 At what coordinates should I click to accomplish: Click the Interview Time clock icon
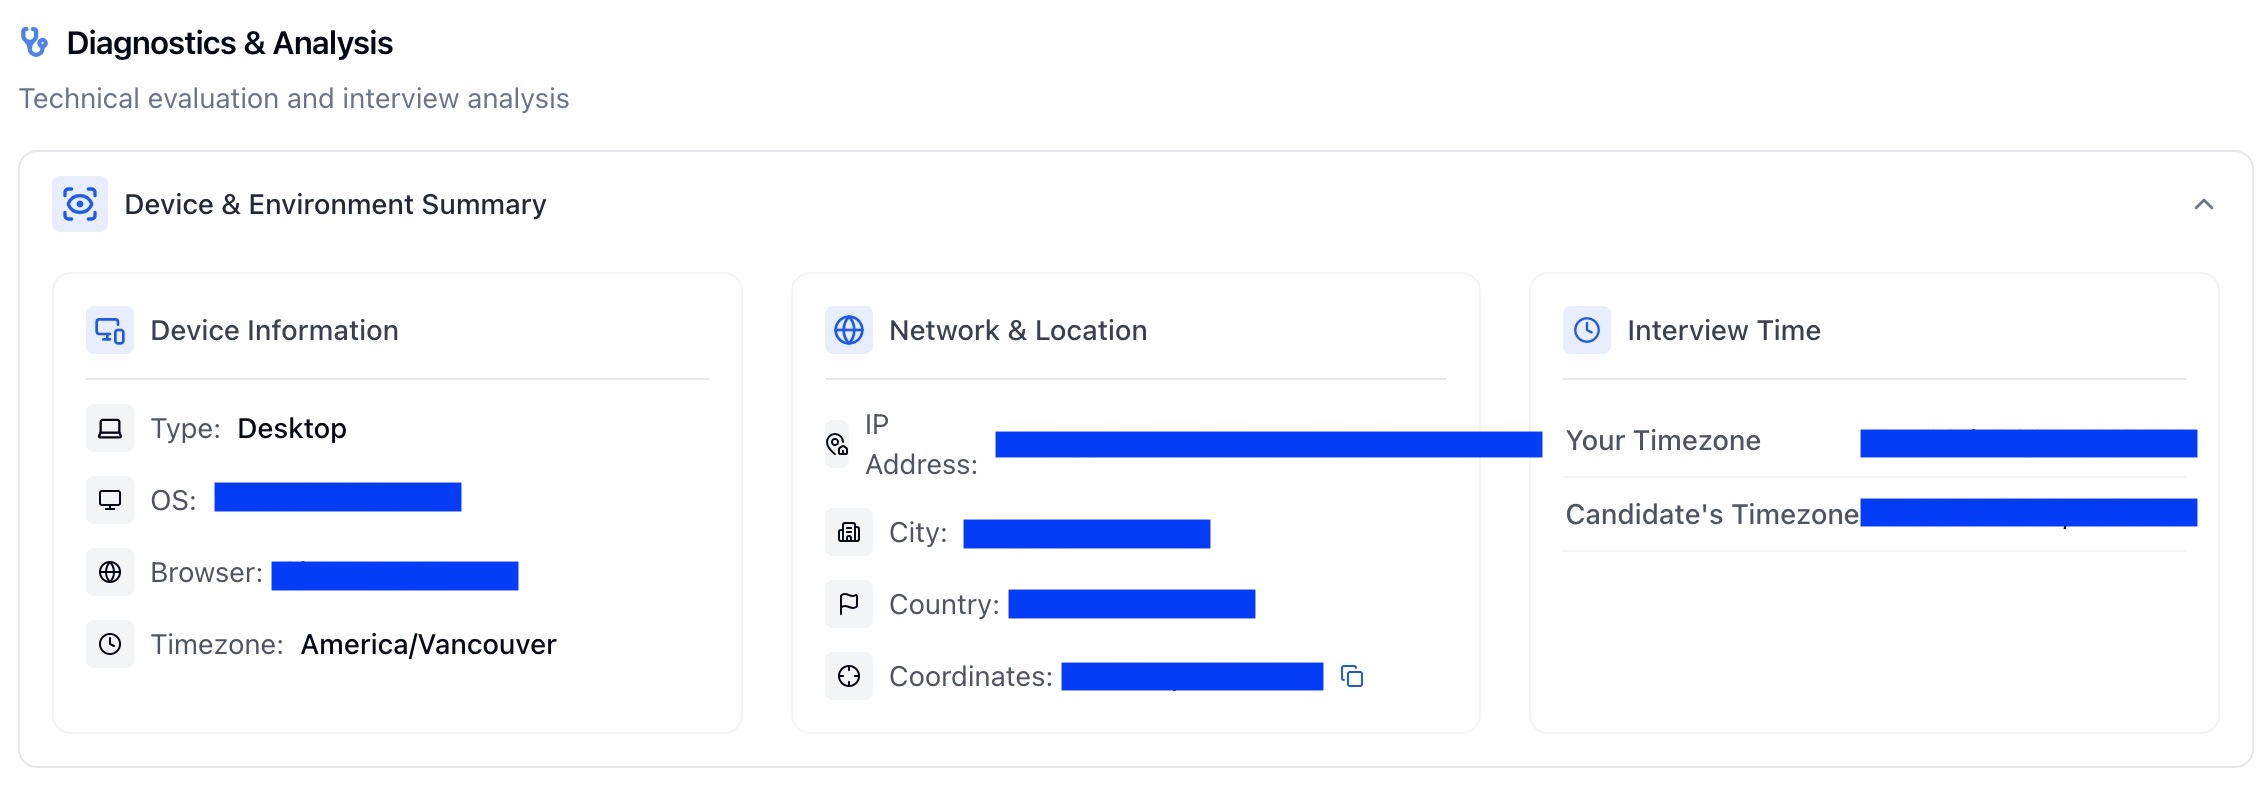pyautogui.click(x=1587, y=330)
